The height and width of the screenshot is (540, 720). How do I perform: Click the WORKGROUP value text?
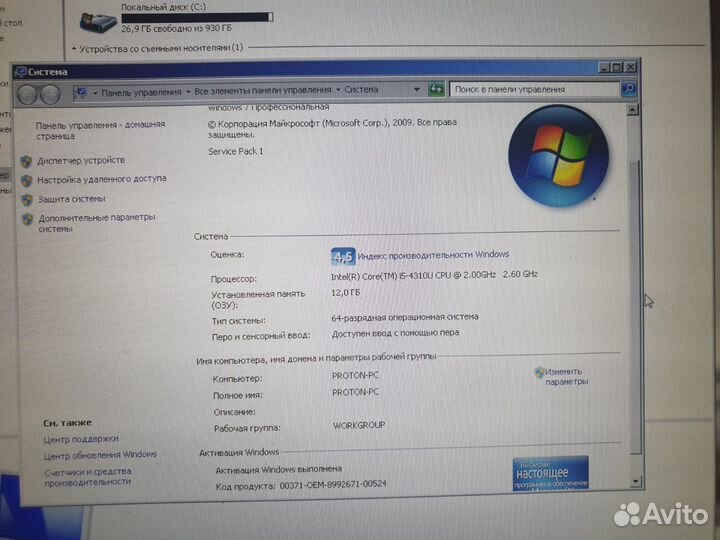pyautogui.click(x=359, y=425)
